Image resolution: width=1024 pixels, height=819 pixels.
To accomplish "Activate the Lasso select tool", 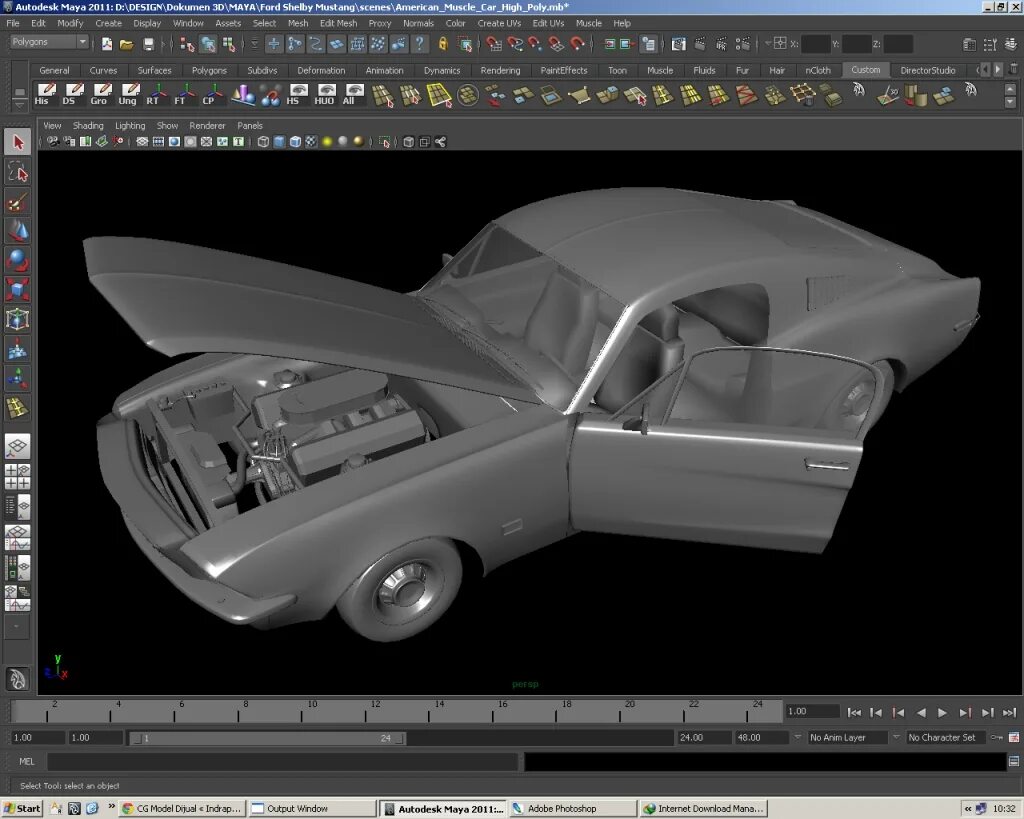I will tap(17, 172).
